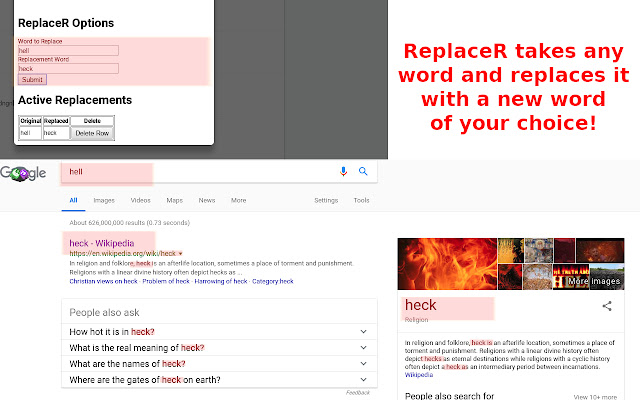Open the search Settings menu
This screenshot has width=640, height=400.
pos(326,200)
